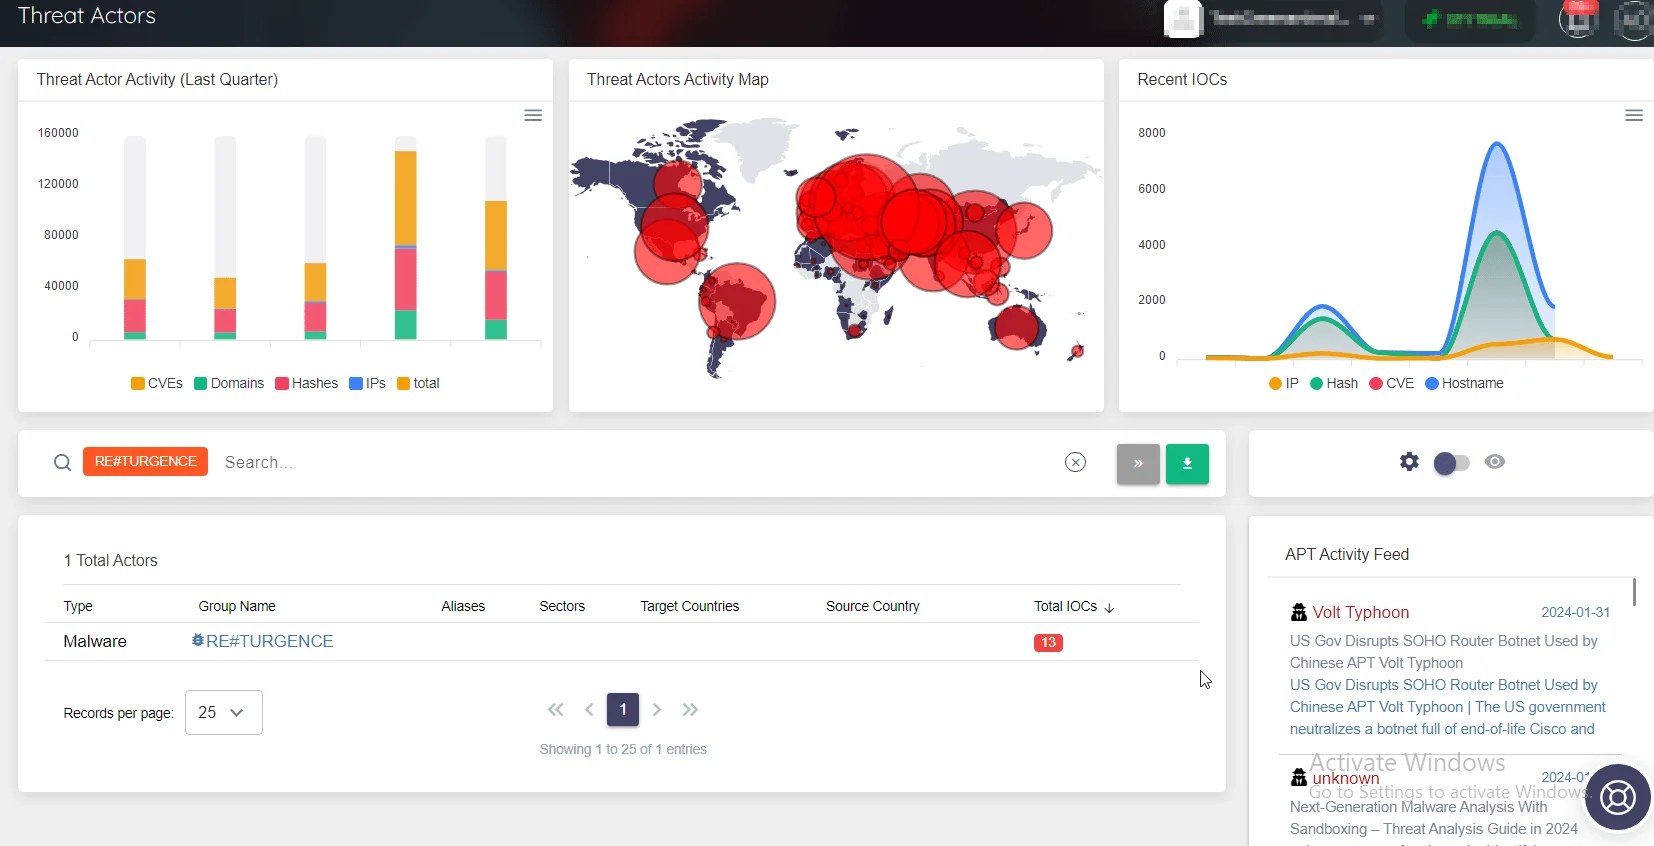Viewport: 1654px width, 846px height.
Task: Go to previous page arrow
Action: point(589,709)
